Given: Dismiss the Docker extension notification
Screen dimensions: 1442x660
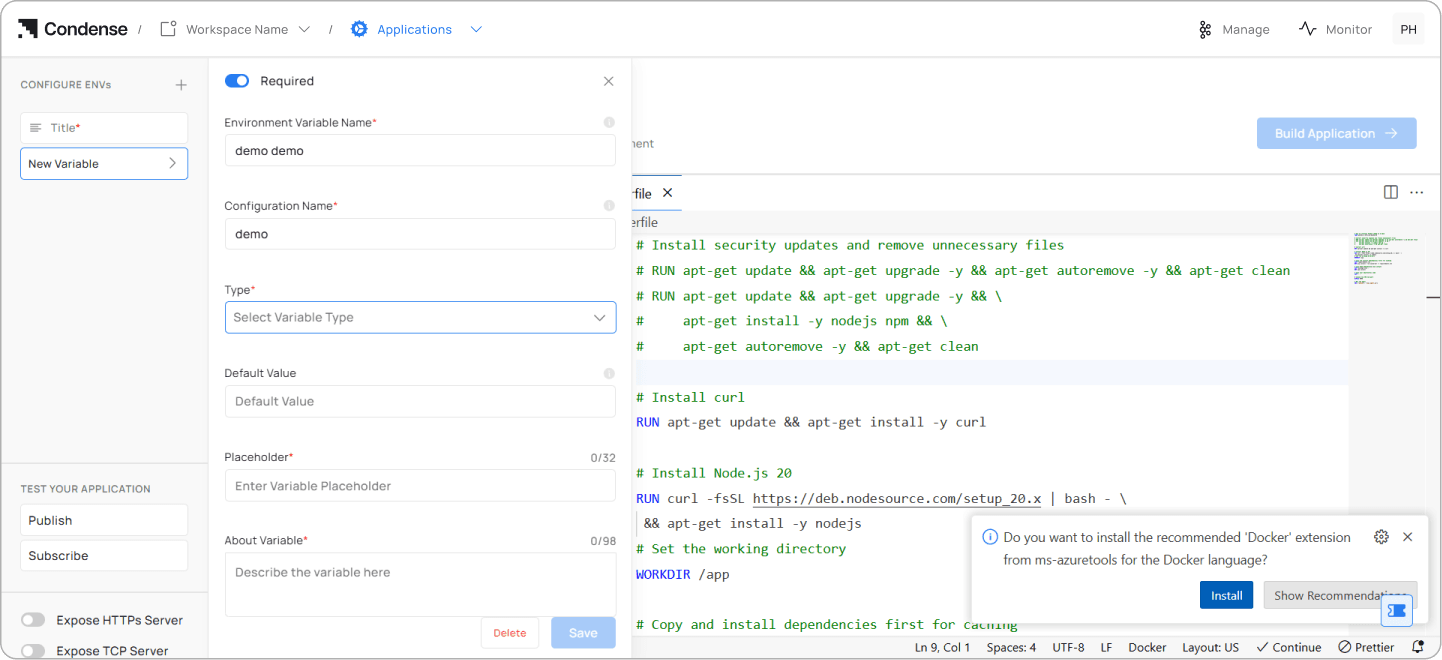Looking at the screenshot, I should click(1407, 537).
